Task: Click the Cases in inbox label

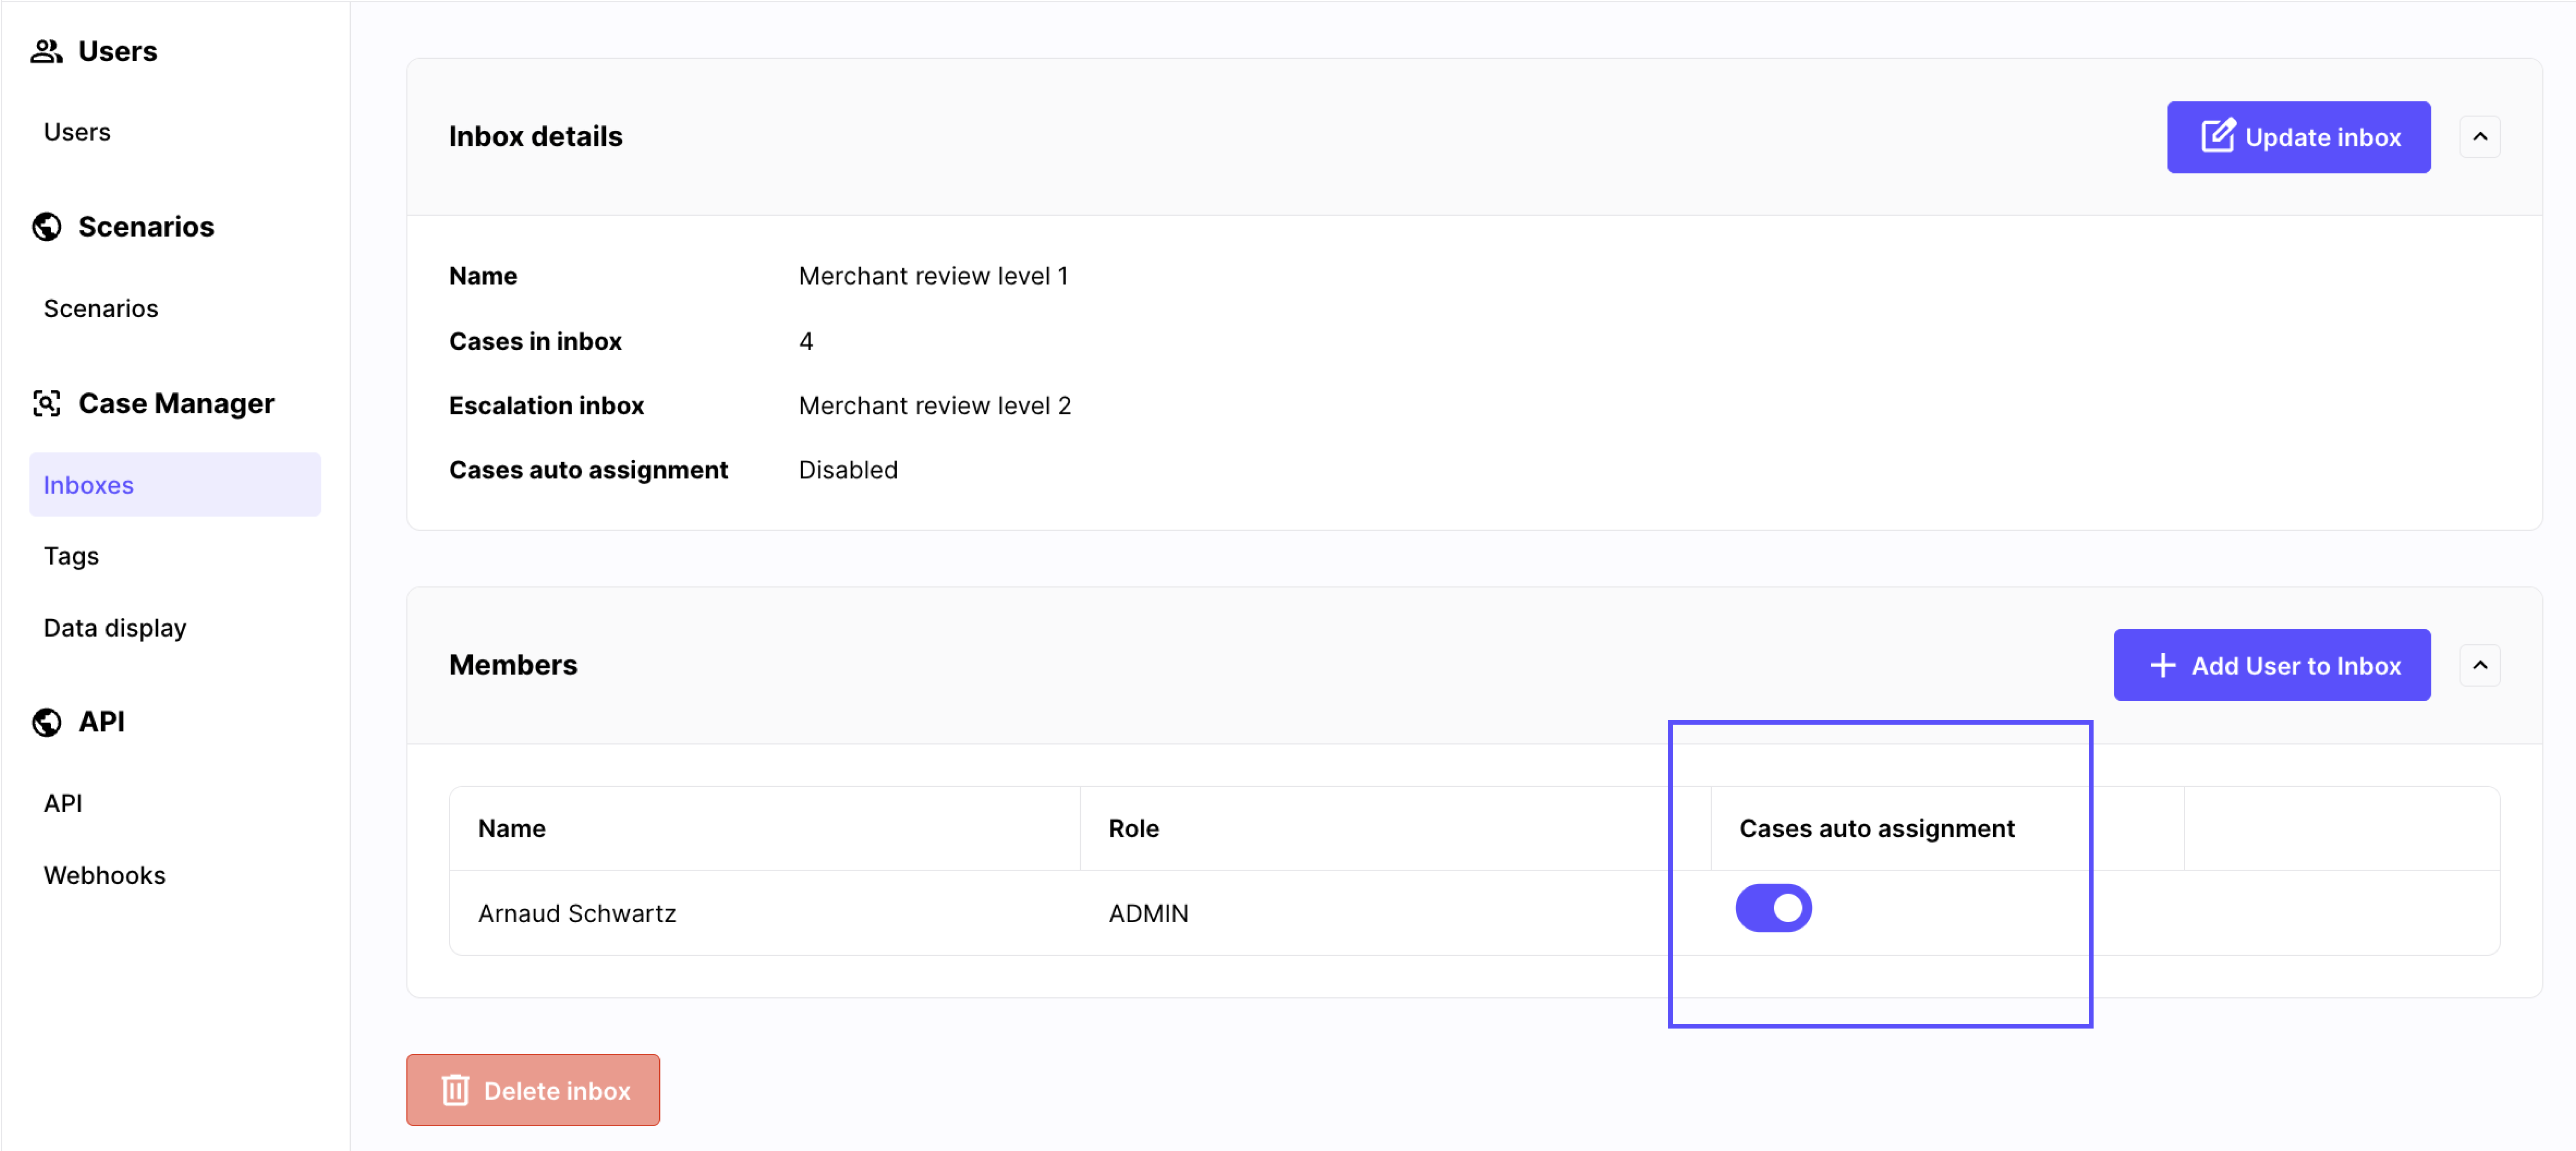Action: tap(535, 342)
